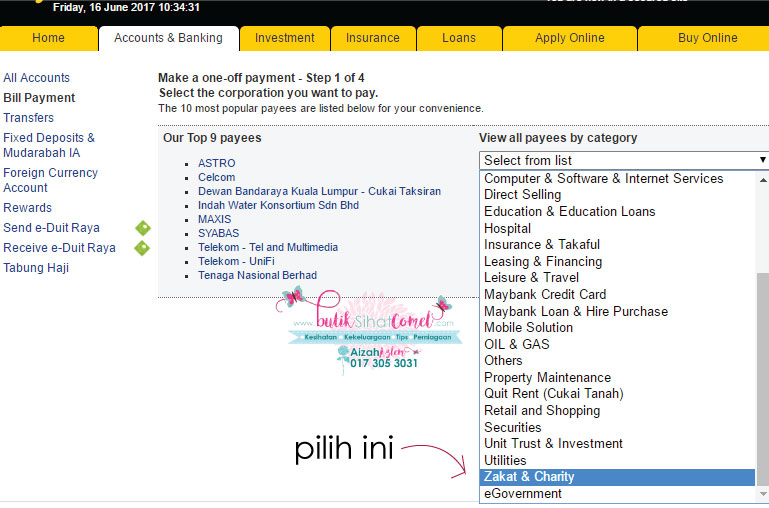Screen dimensions: 769x508
Task: Select OIL & GAS category
Action: (x=617, y=344)
